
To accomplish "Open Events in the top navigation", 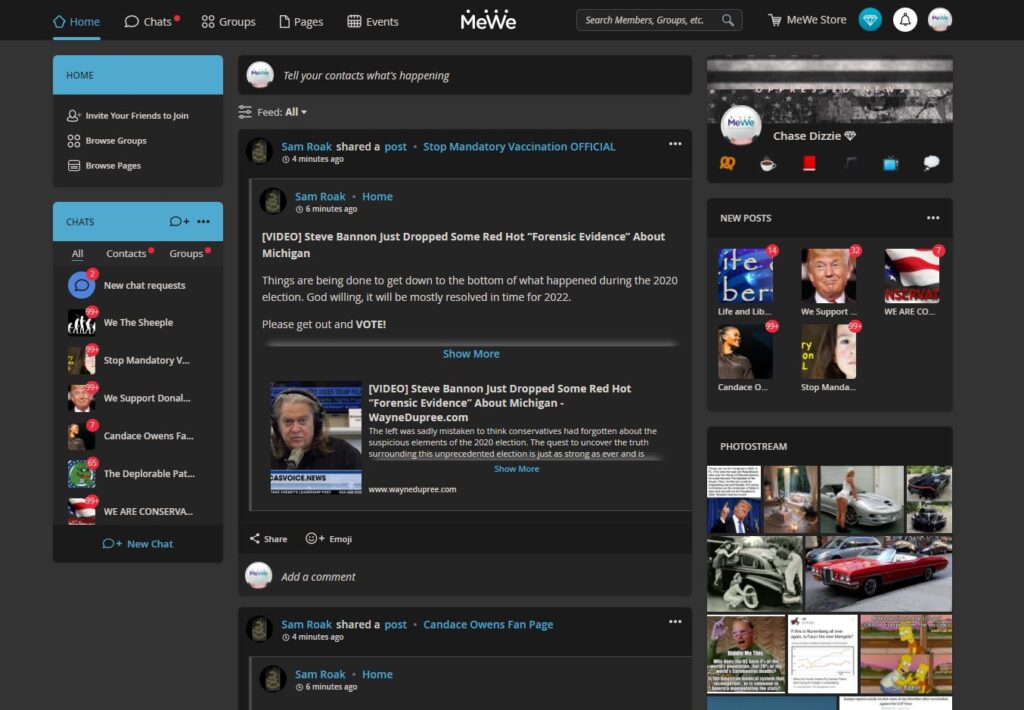I will [372, 22].
